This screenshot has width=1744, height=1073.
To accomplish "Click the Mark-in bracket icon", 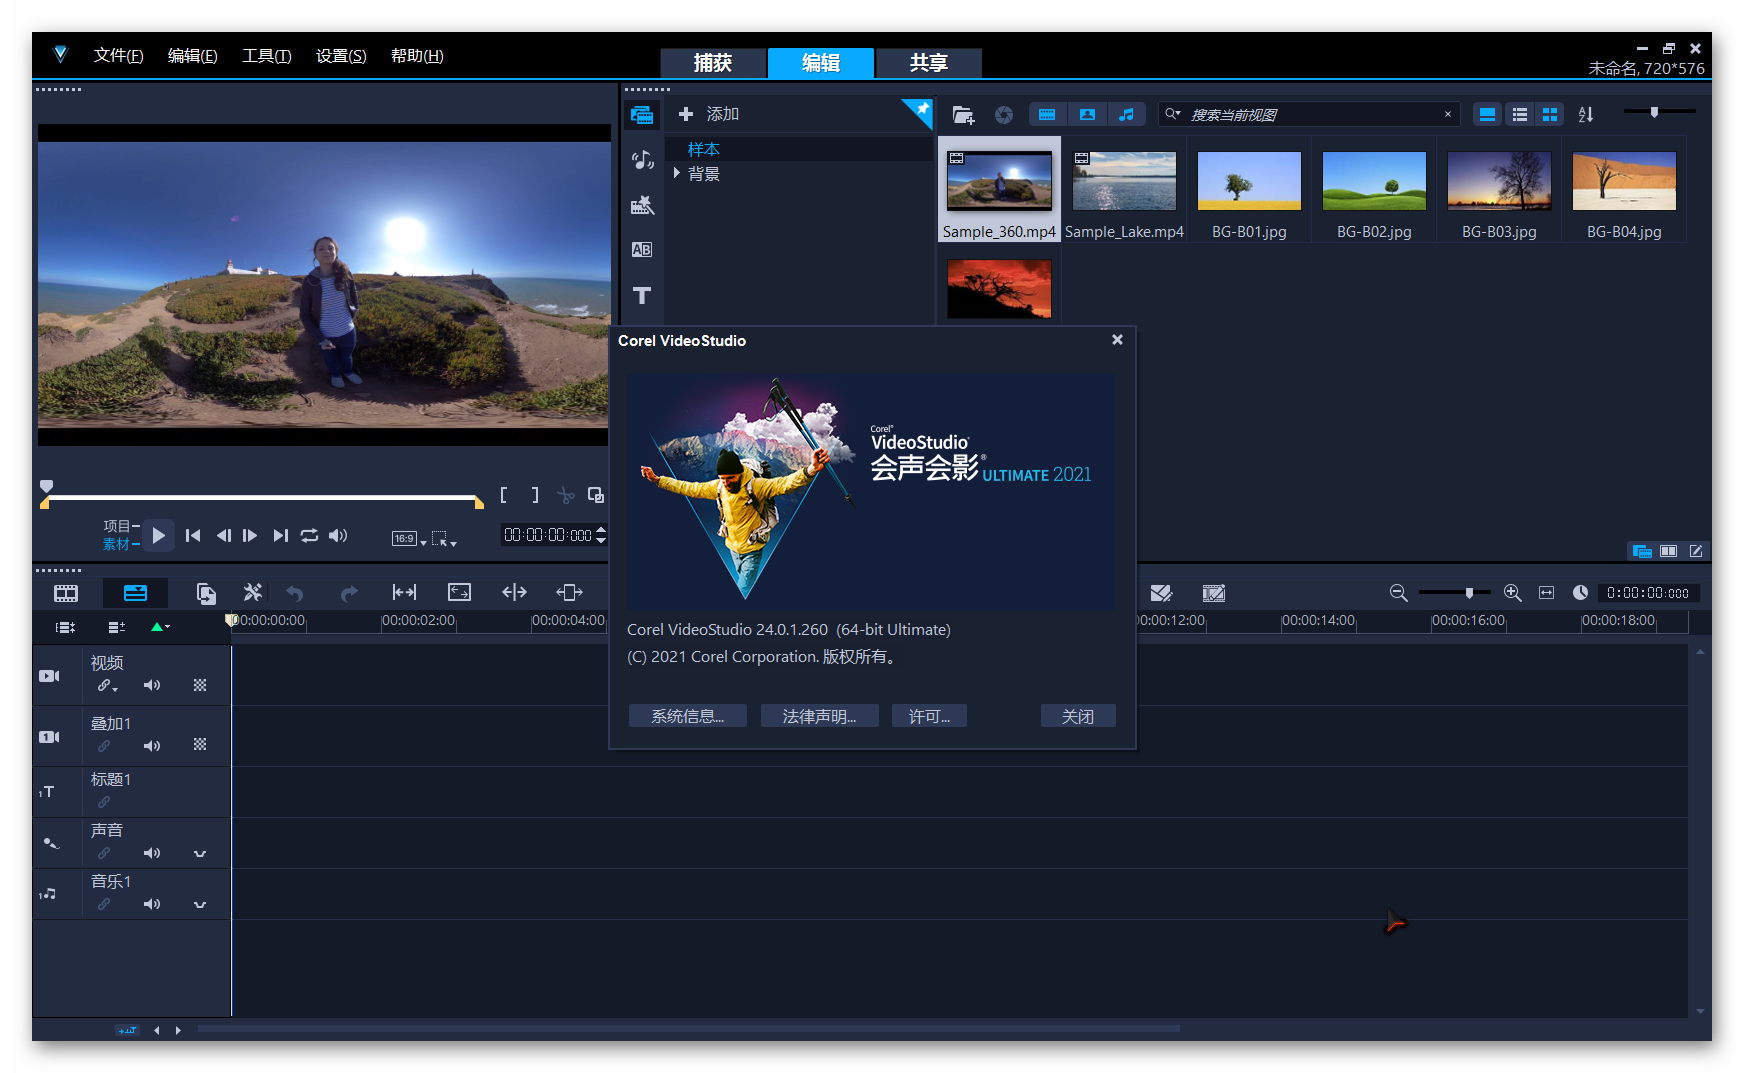I will click(x=504, y=495).
